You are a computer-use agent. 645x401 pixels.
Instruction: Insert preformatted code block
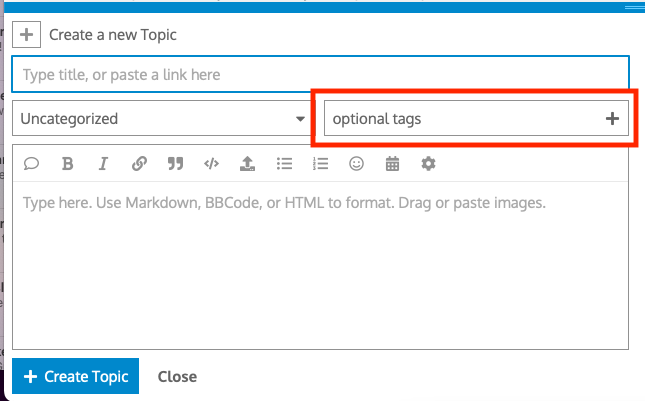211,164
